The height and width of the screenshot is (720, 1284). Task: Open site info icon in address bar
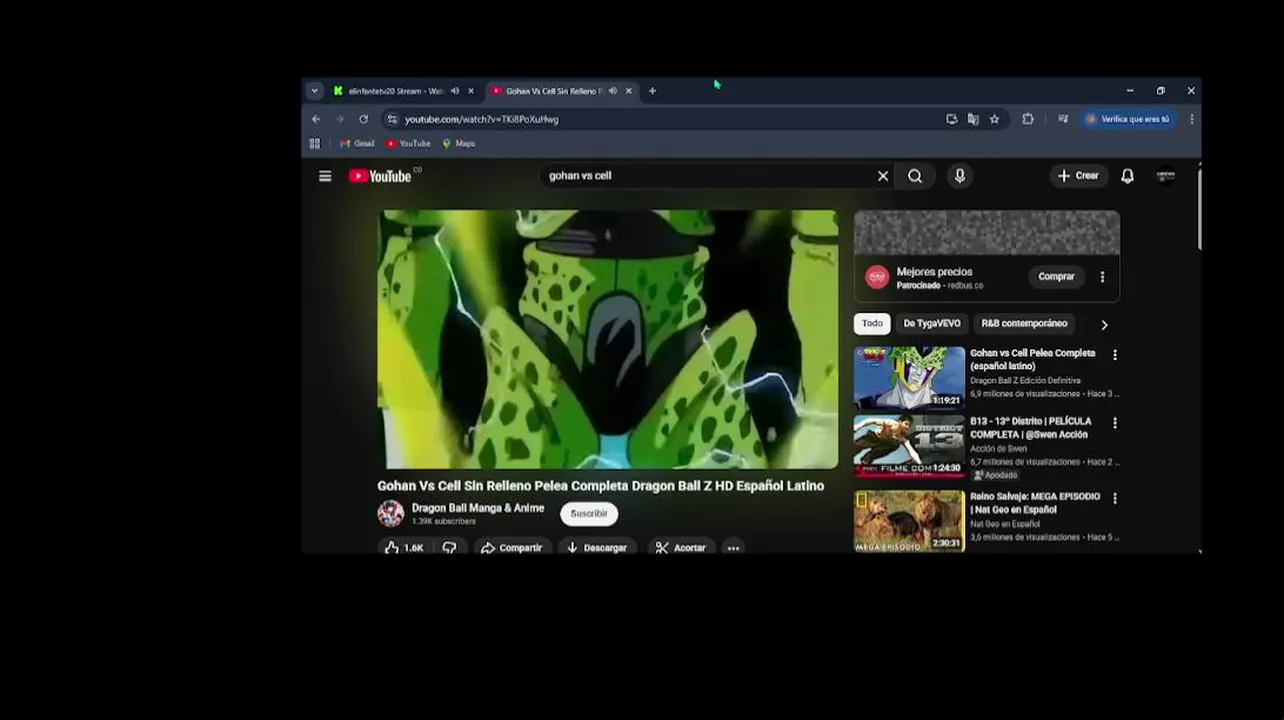pyautogui.click(x=392, y=119)
